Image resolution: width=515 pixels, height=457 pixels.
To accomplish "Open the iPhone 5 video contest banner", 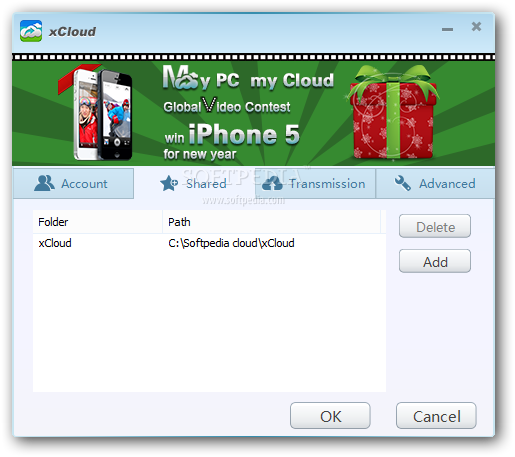I will [x=254, y=113].
